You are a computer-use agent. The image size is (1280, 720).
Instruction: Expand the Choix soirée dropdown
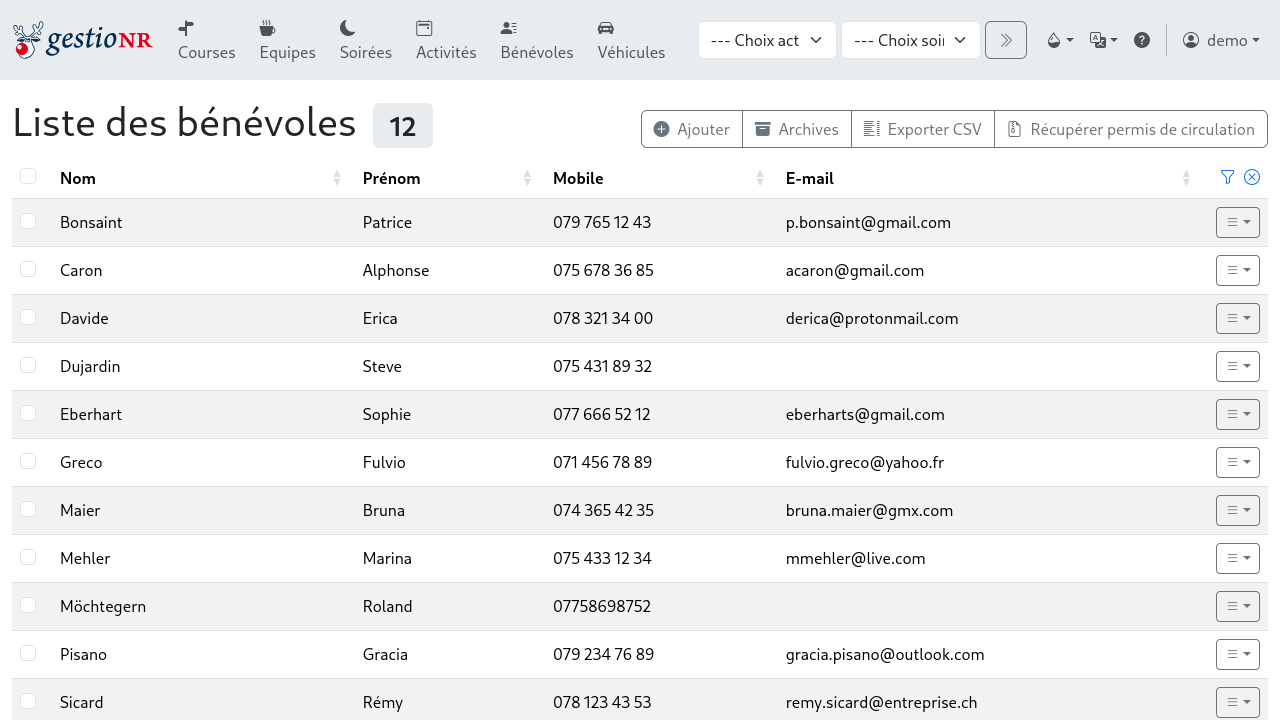pos(910,40)
